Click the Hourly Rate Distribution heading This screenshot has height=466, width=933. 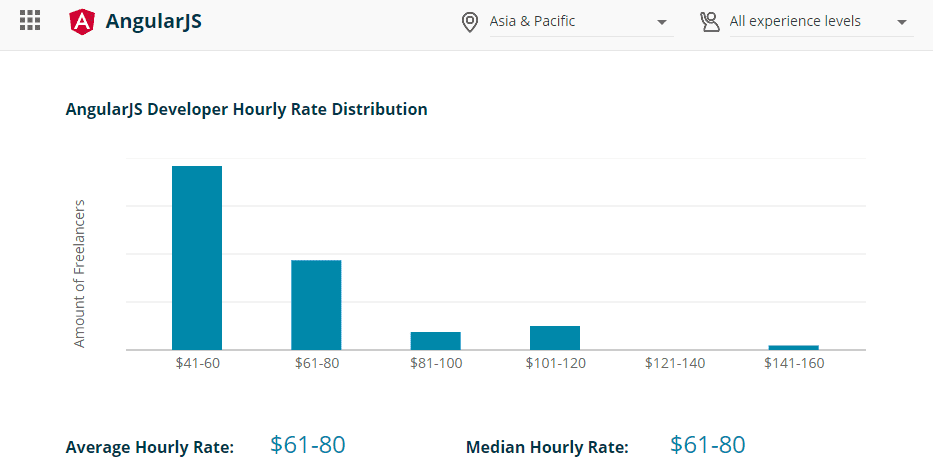(x=246, y=110)
